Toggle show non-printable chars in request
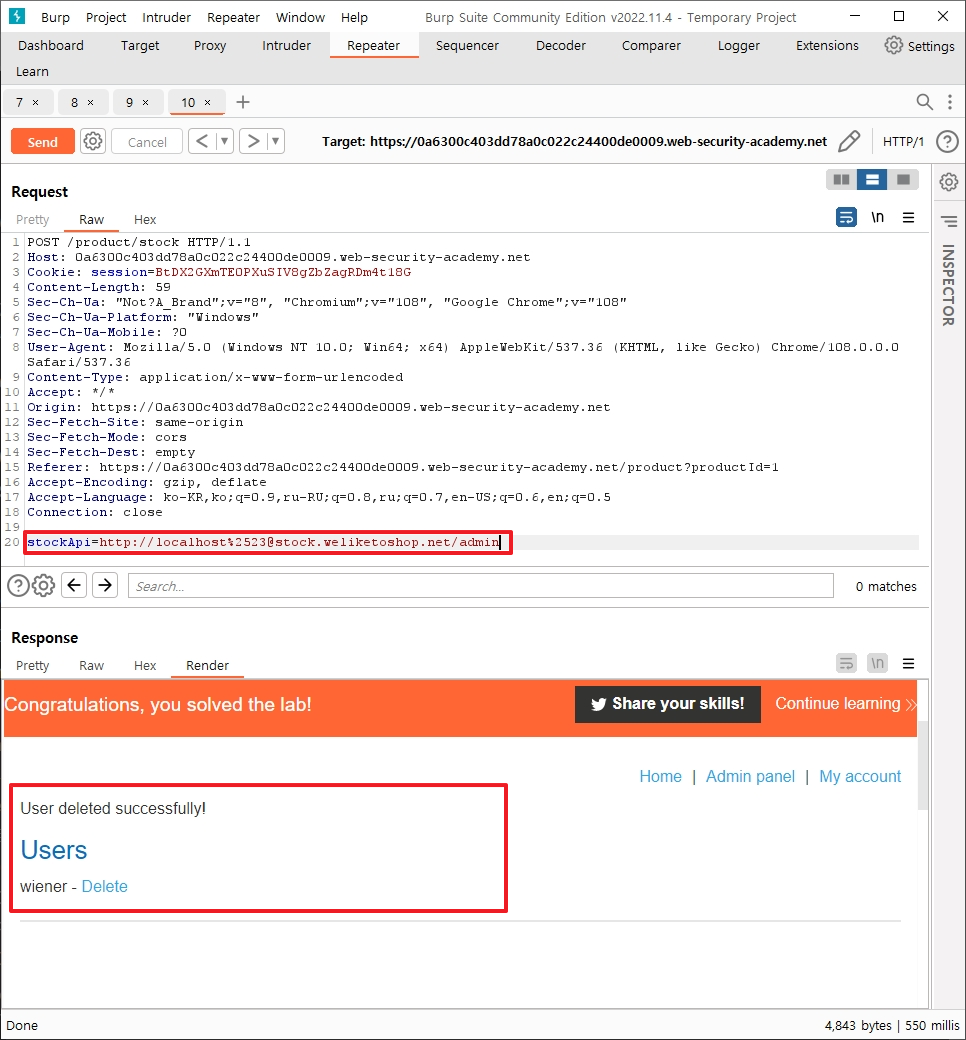Image resolution: width=966 pixels, height=1040 pixels. (877, 218)
